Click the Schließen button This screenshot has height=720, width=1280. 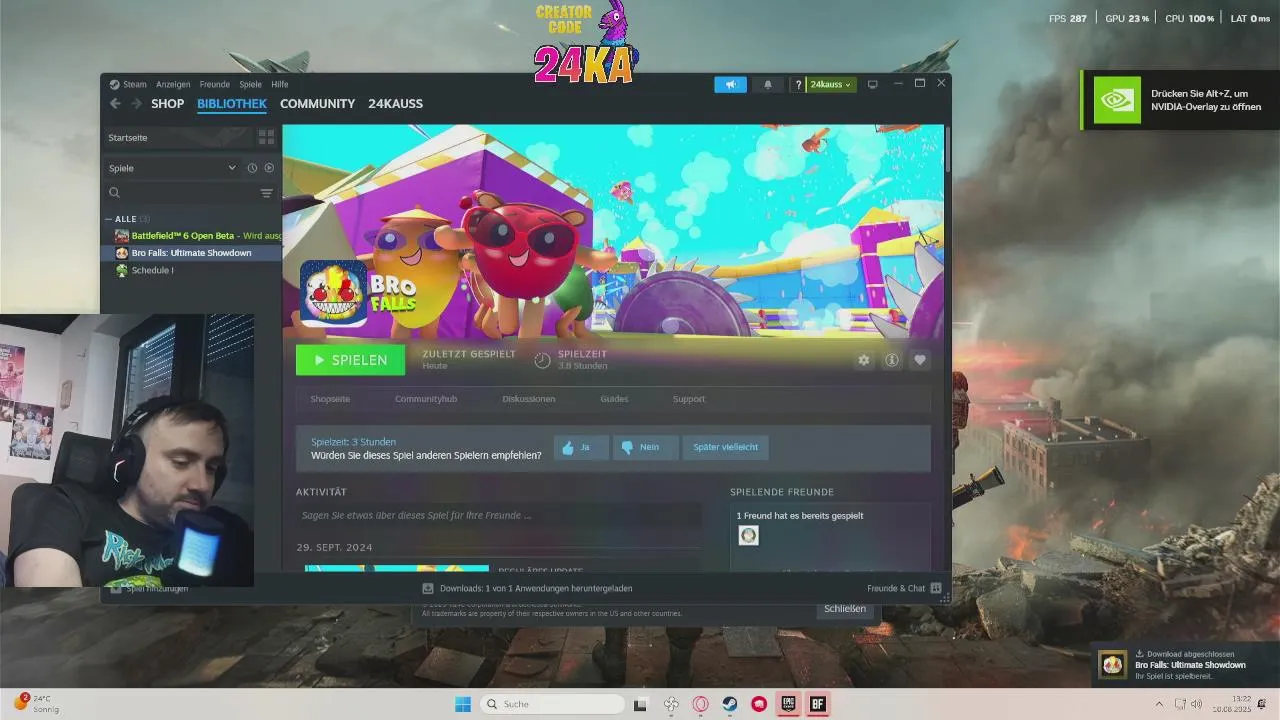[845, 609]
